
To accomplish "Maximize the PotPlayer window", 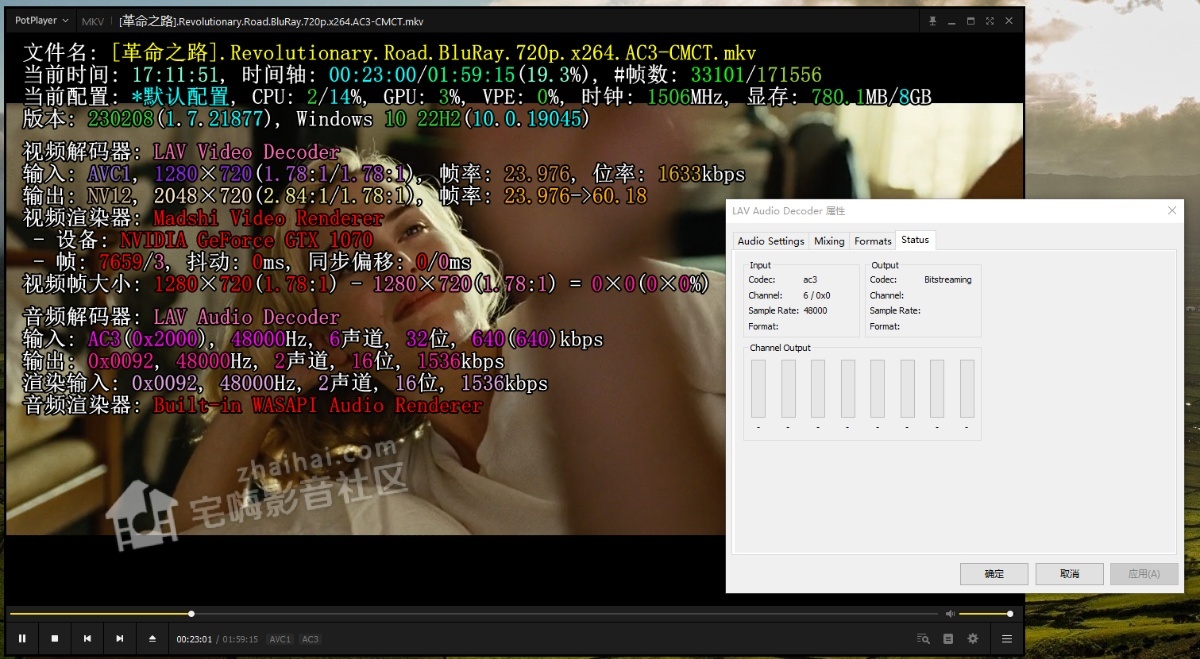I will tap(970, 20).
